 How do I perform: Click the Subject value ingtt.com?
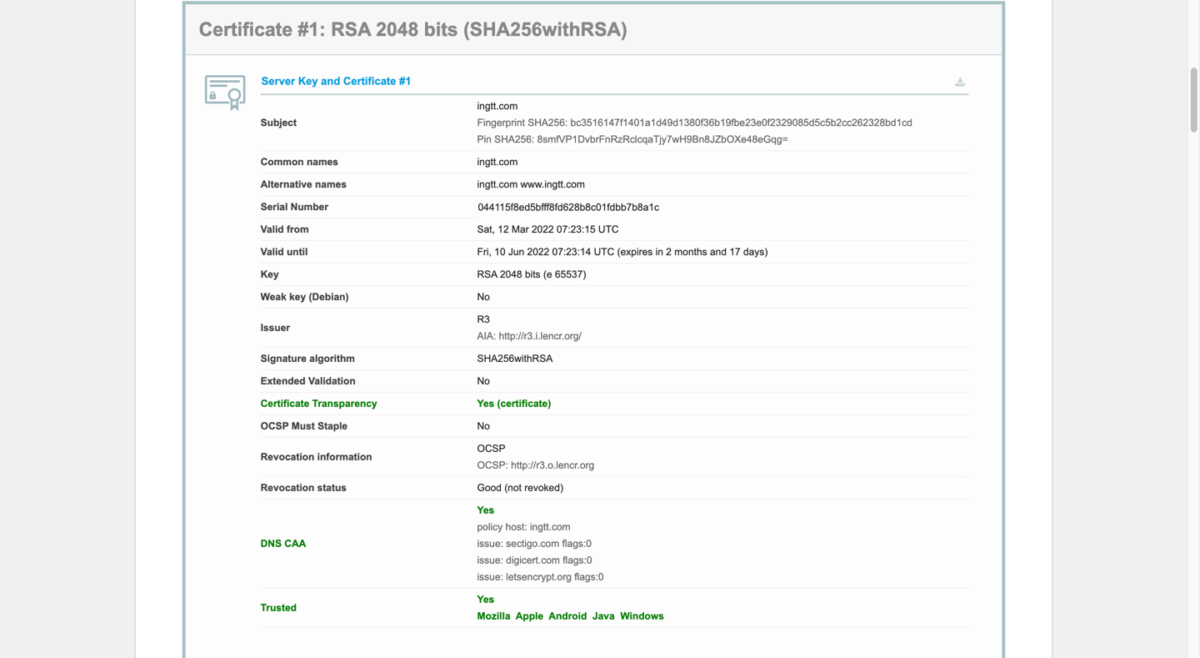pyautogui.click(x=497, y=105)
